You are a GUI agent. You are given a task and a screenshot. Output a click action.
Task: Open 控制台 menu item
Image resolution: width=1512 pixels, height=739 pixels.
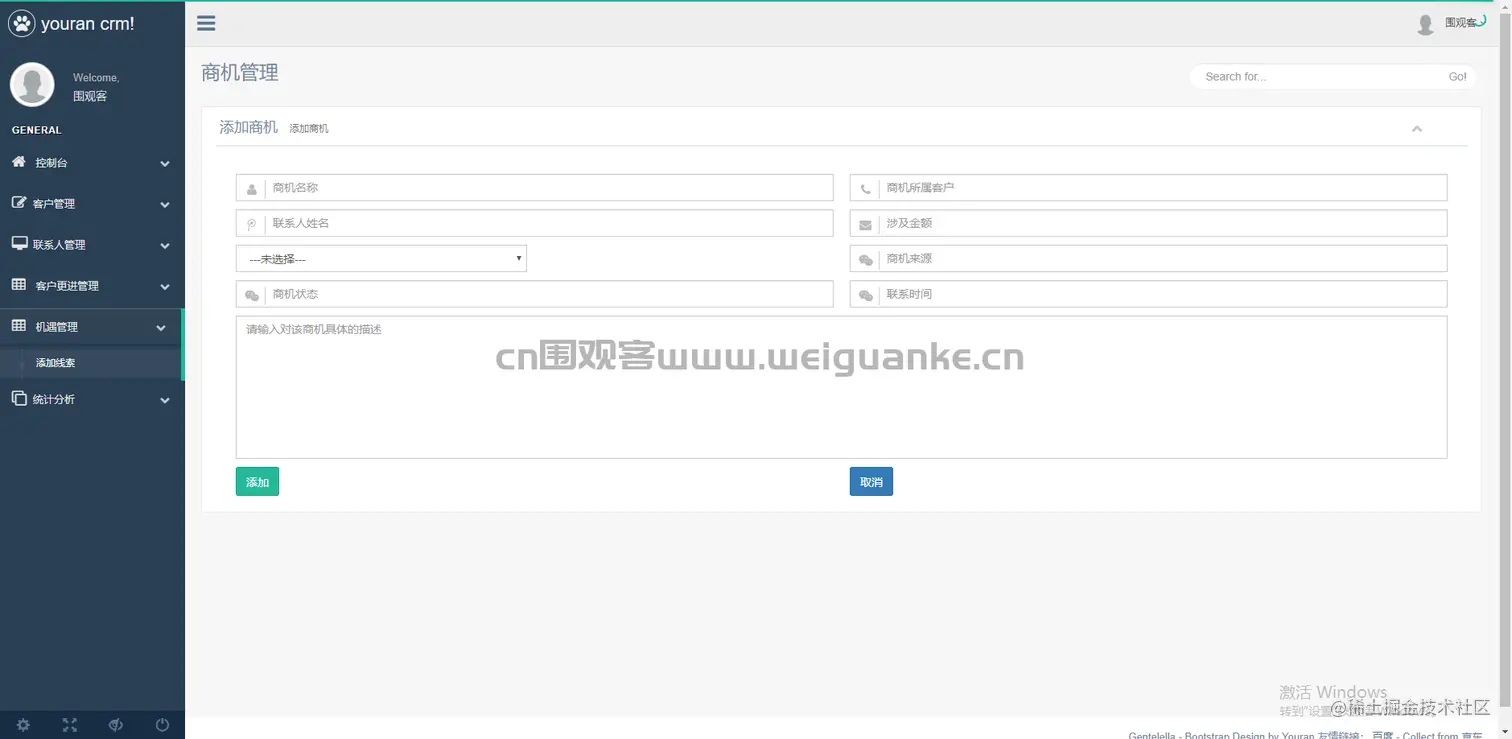click(91, 163)
